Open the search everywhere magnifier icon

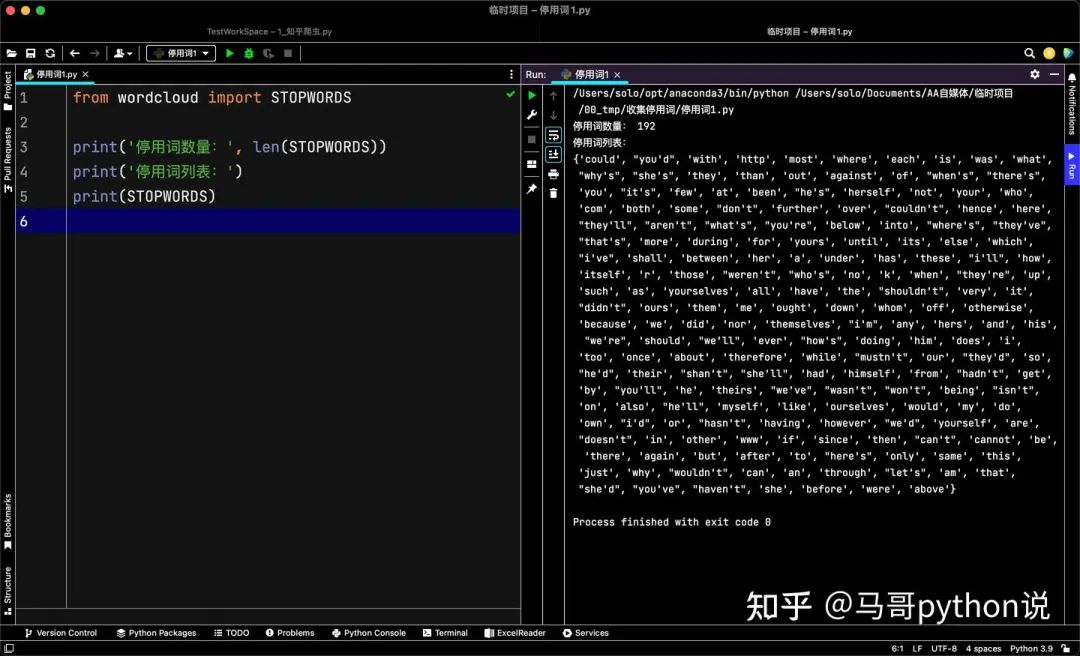[1029, 53]
